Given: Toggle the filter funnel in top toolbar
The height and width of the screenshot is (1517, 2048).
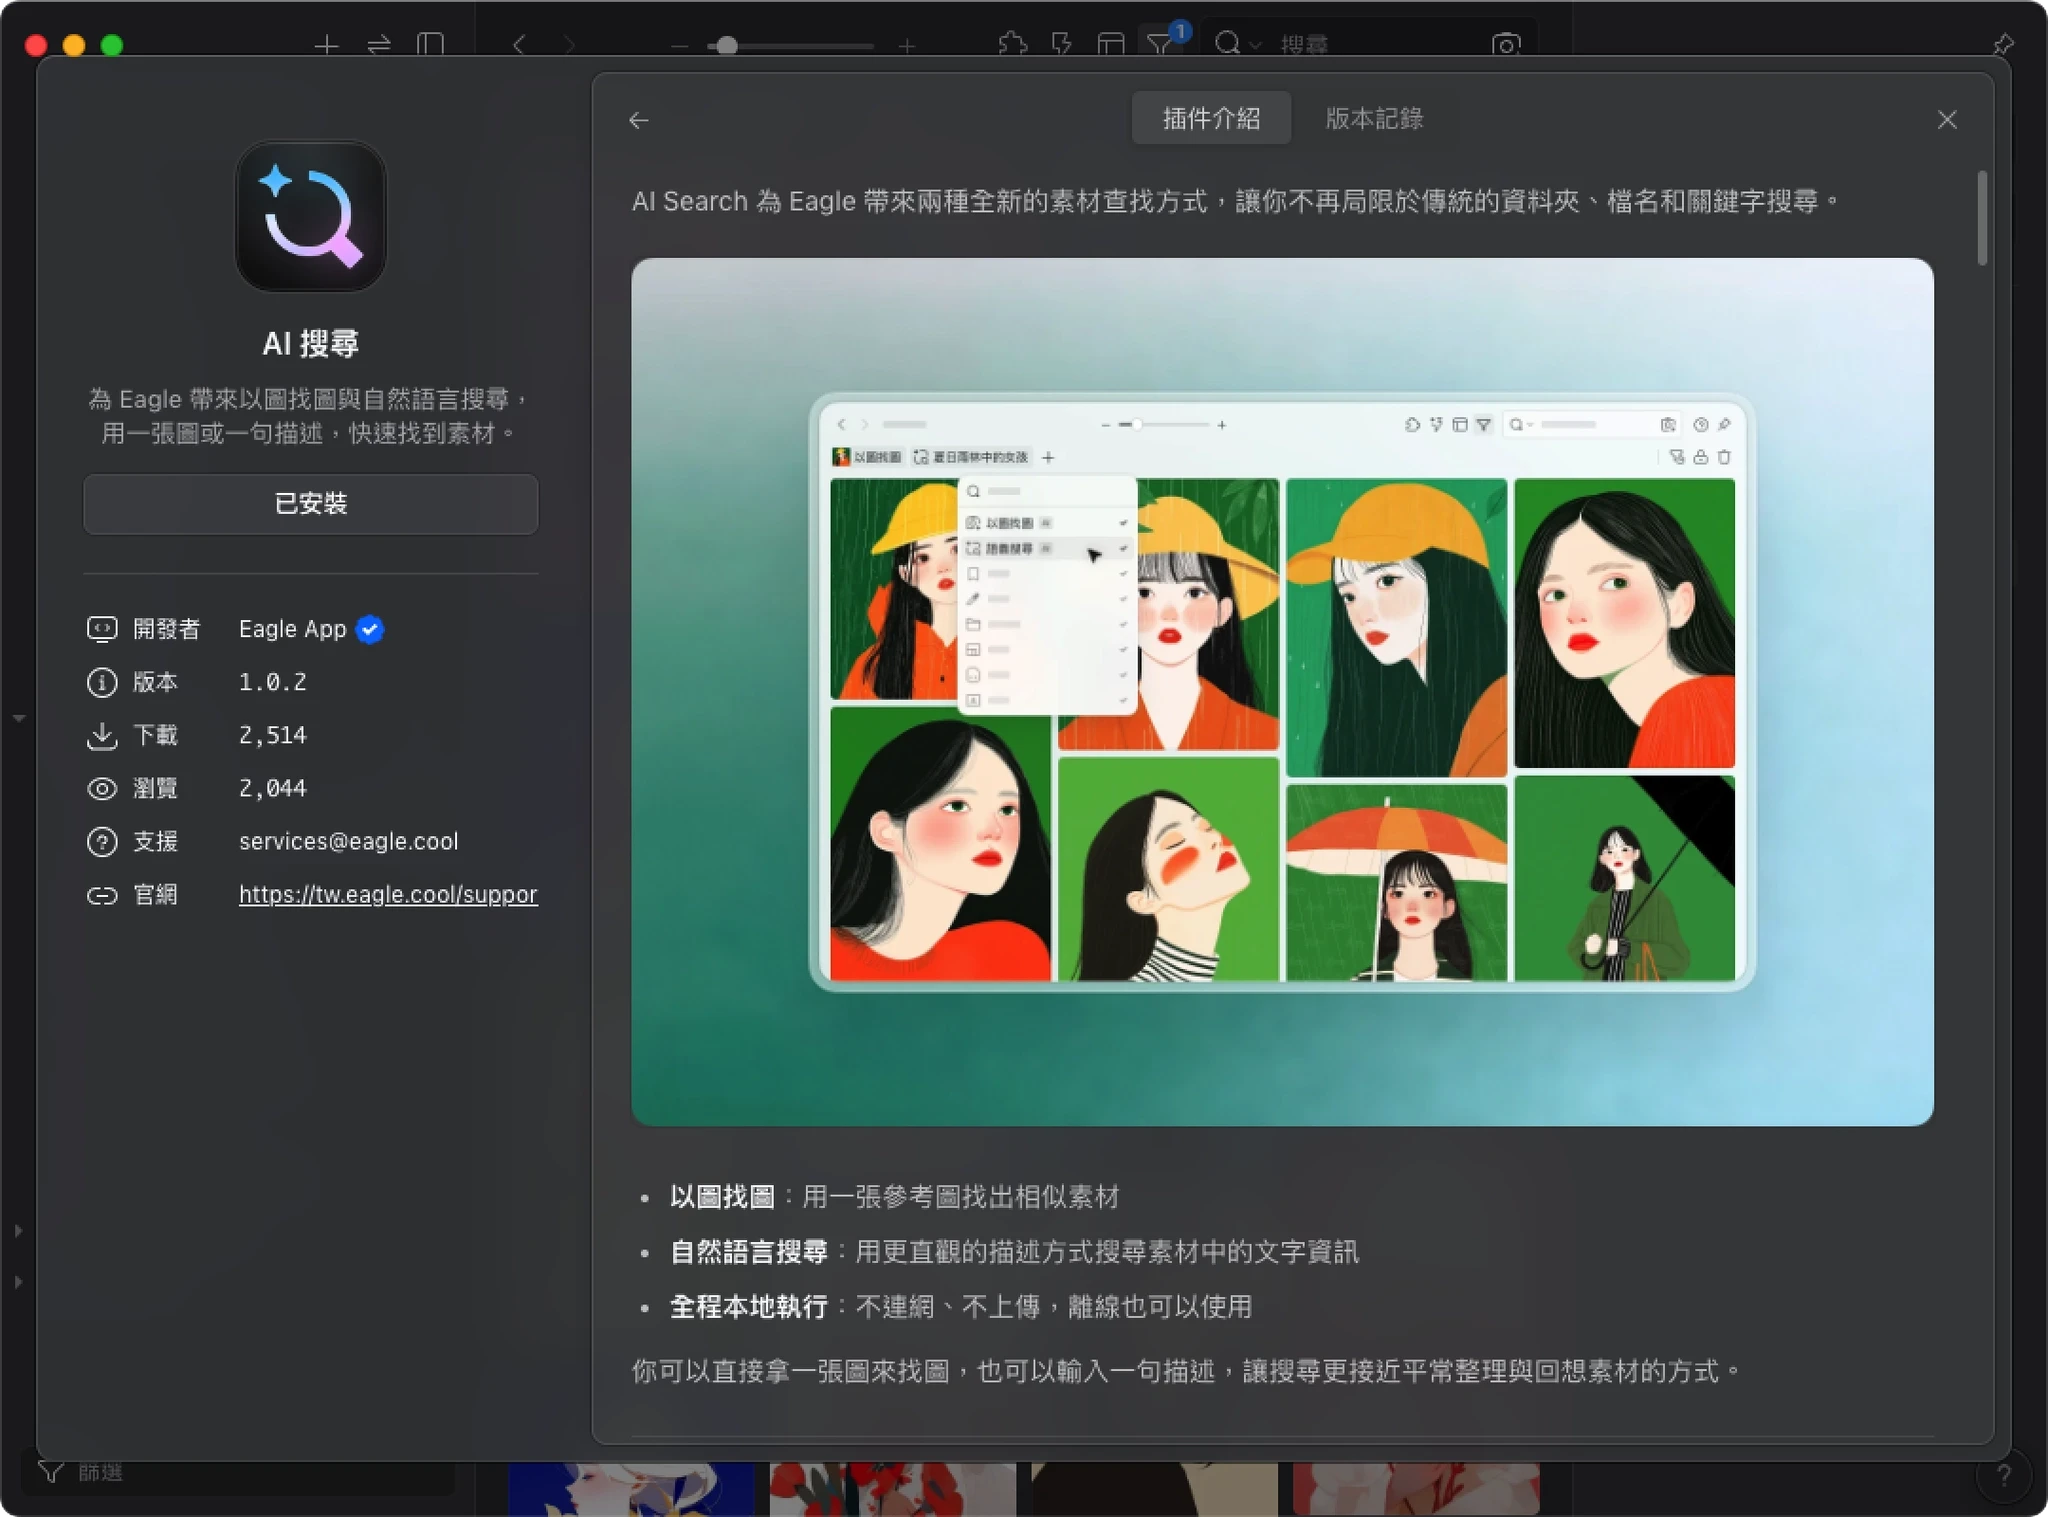Looking at the screenshot, I should 1160,45.
